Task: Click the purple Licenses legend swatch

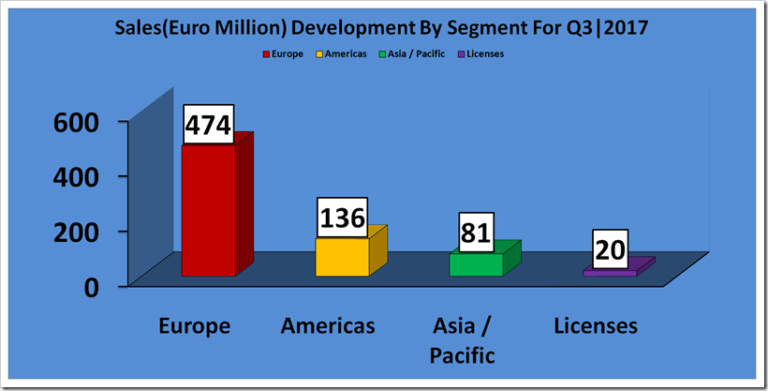Action: click(461, 54)
